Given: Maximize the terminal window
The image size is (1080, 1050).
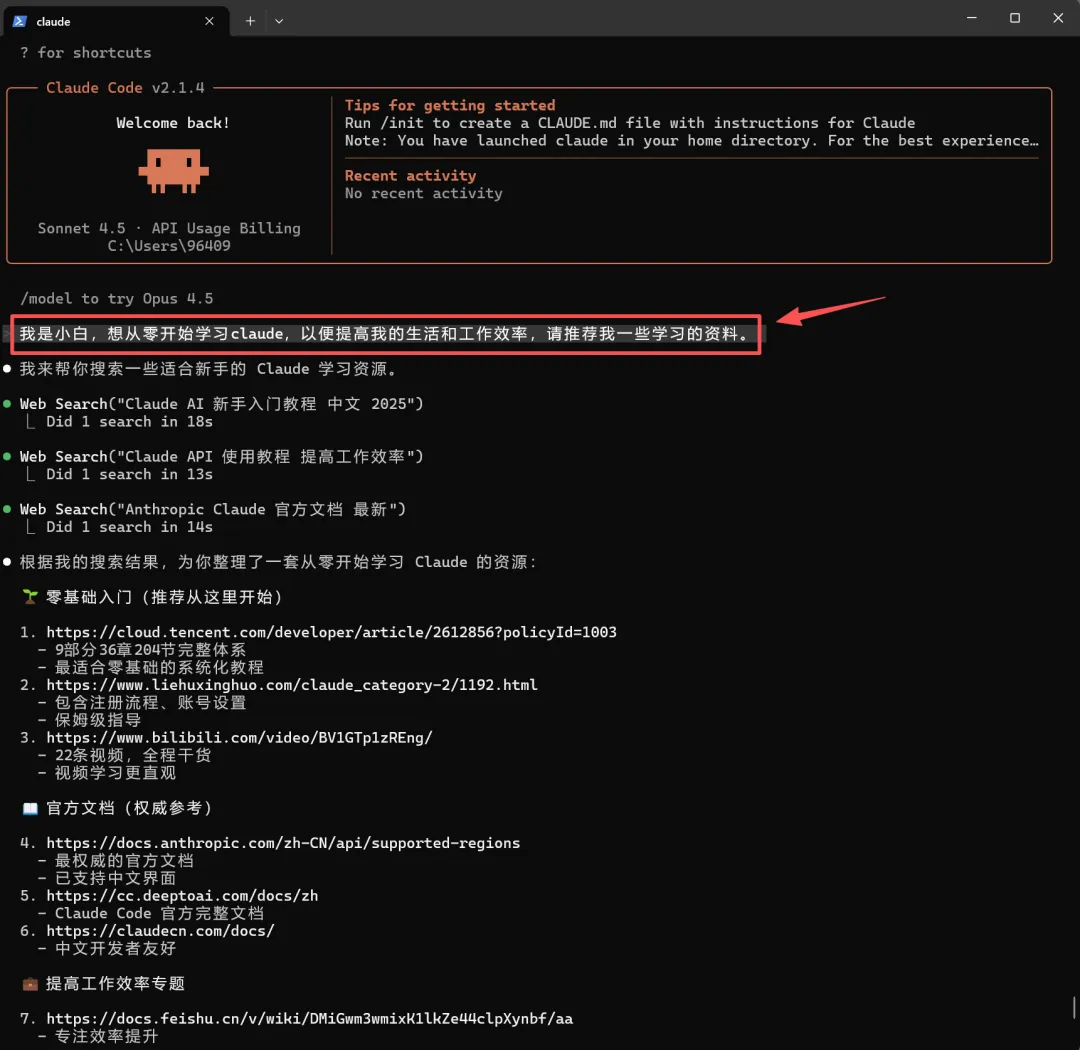Looking at the screenshot, I should [1015, 18].
